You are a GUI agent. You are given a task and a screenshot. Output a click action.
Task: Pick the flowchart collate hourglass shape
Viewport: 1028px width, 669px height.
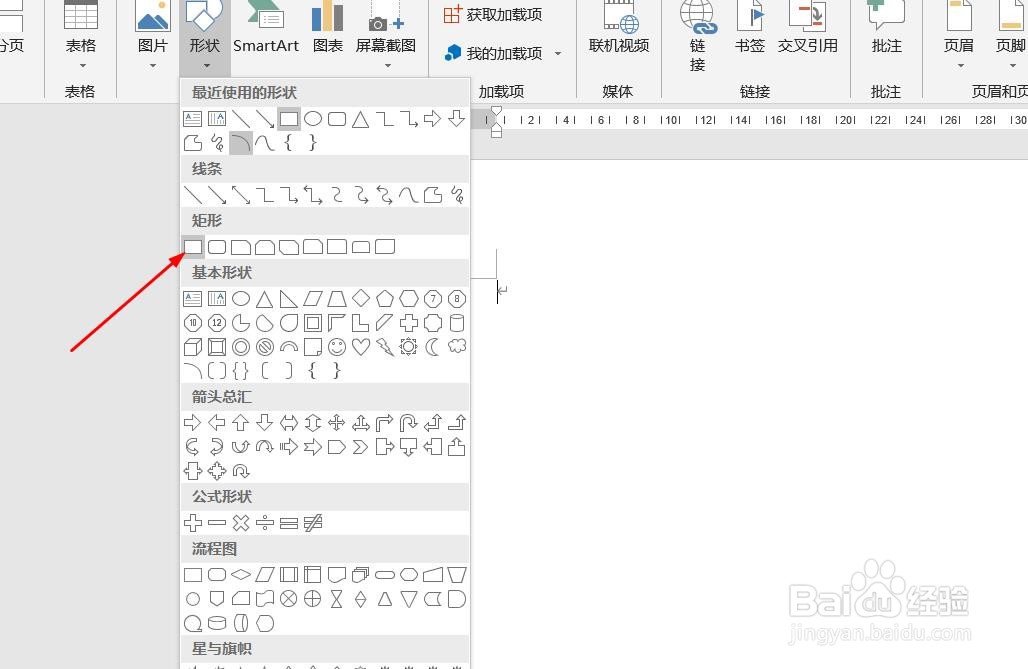337,599
